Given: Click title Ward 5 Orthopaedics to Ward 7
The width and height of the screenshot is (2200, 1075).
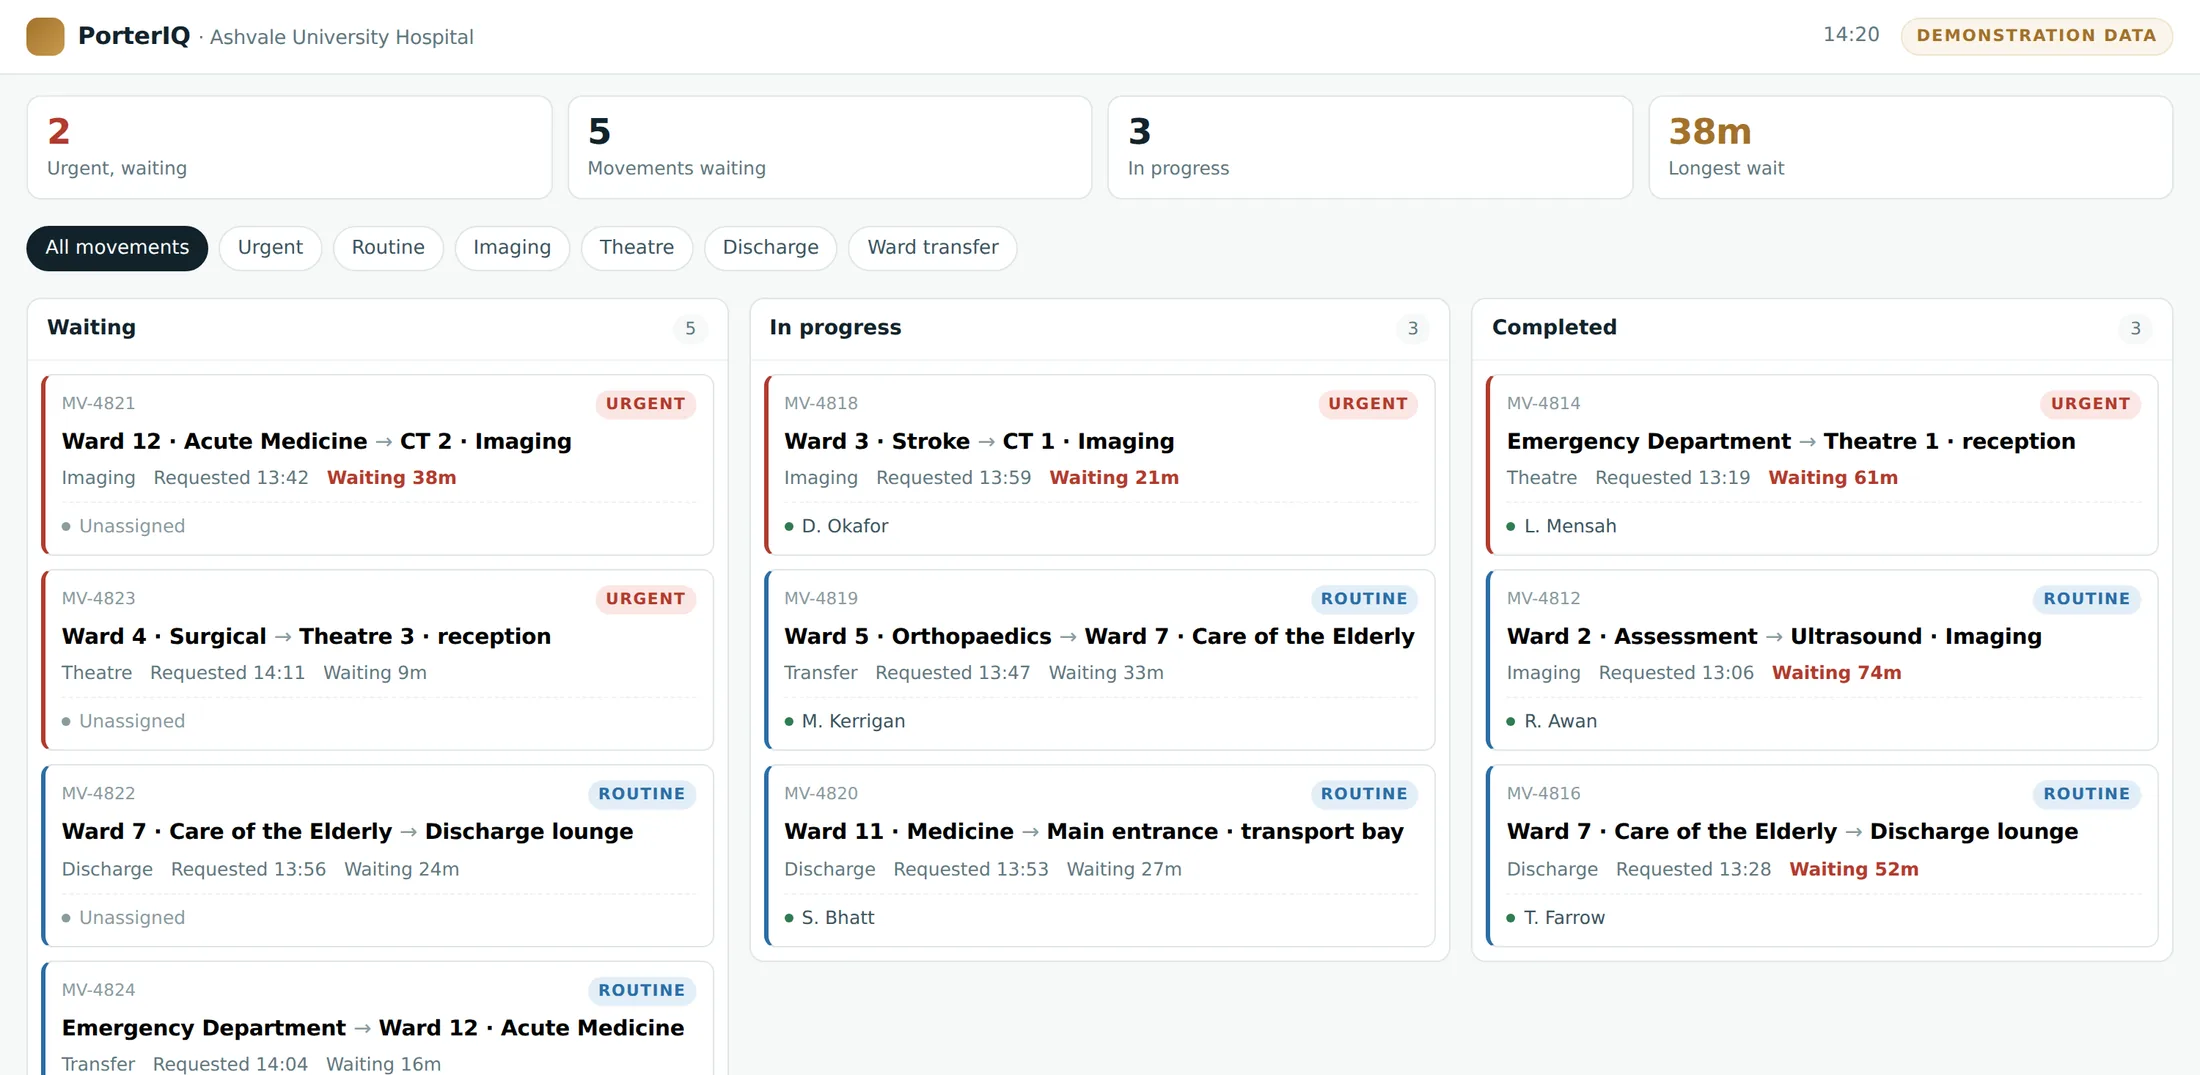Looking at the screenshot, I should [x=1099, y=636].
